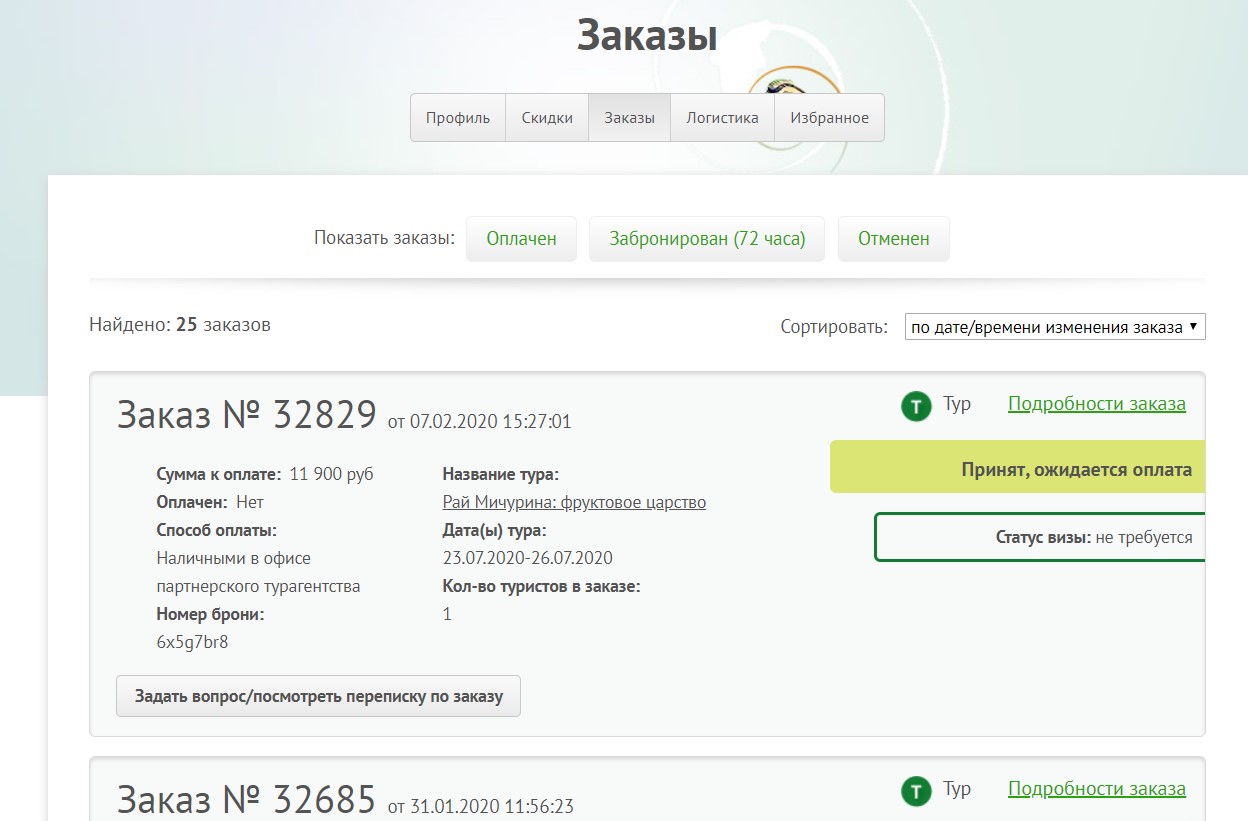1248x821 pixels.
Task: Click the Сортировать: label
Action: [834, 327]
